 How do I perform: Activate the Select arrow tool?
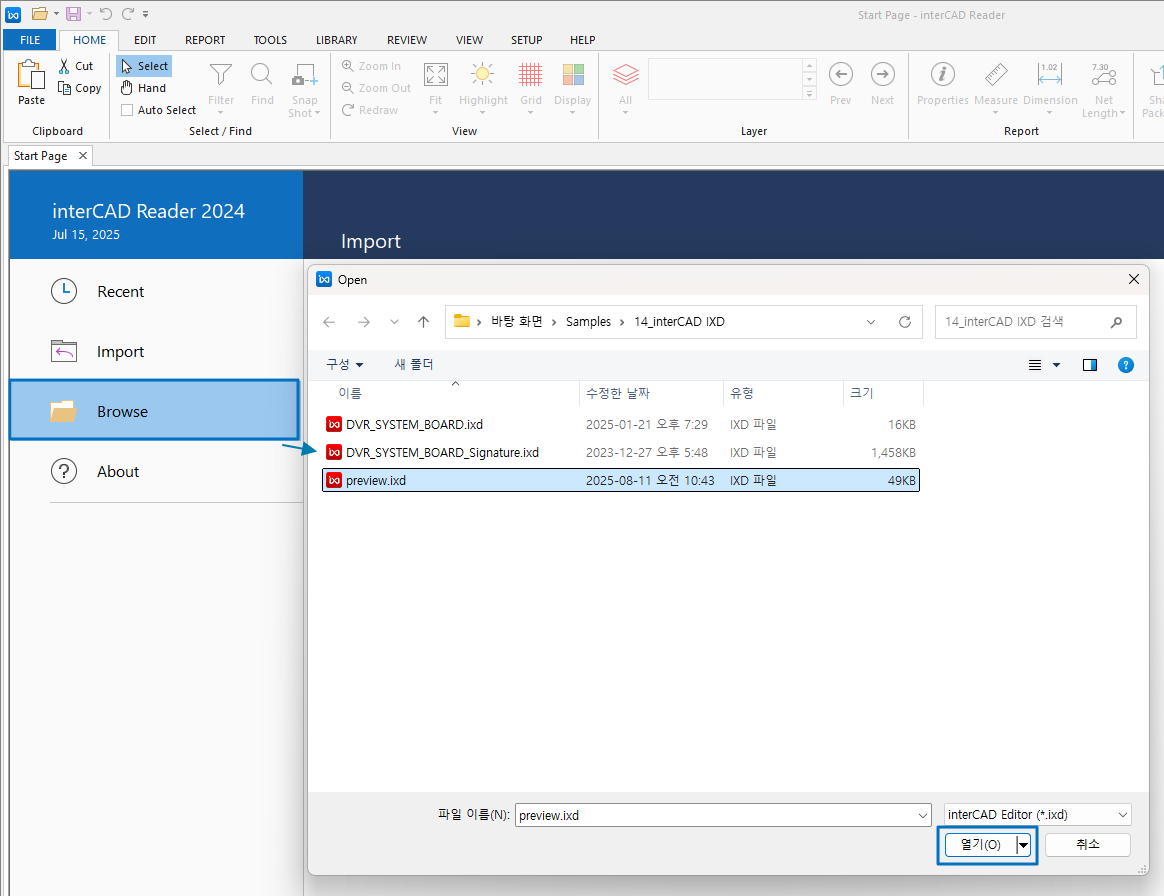(x=144, y=66)
